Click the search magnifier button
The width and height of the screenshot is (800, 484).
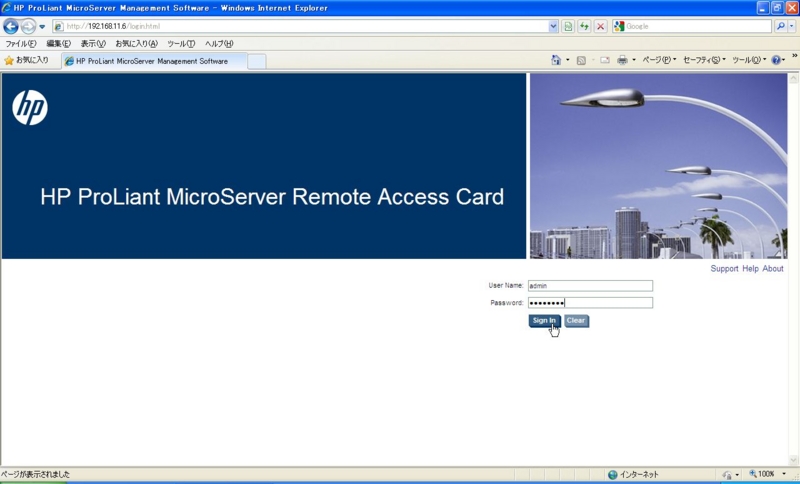780,26
